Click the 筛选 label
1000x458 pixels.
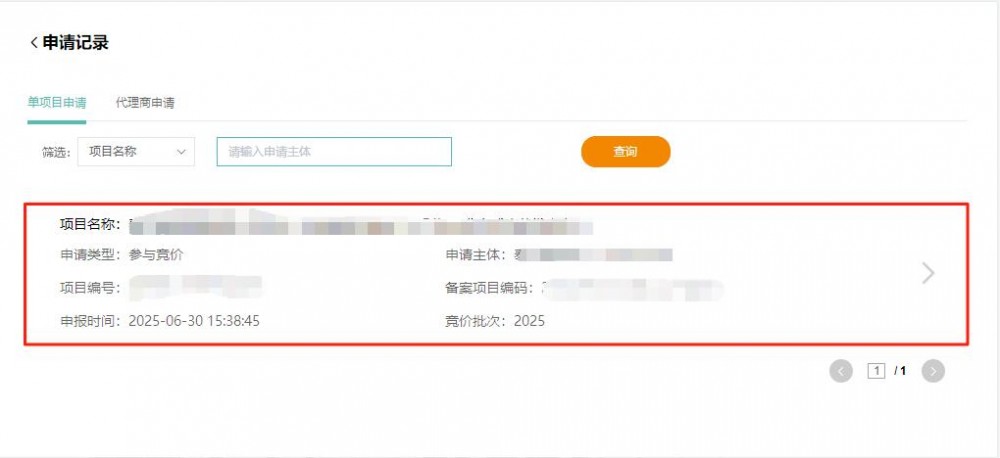coord(56,153)
